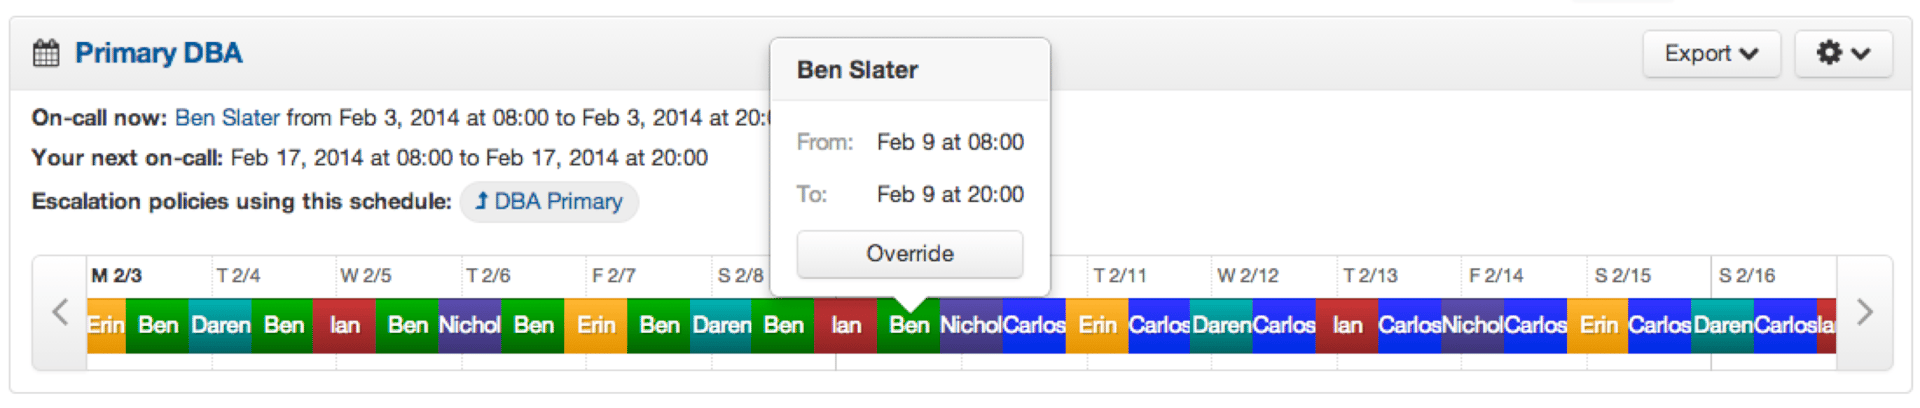Image resolution: width=1920 pixels, height=408 pixels.
Task: Open the DBA Primary escalation policy
Action: 549,202
